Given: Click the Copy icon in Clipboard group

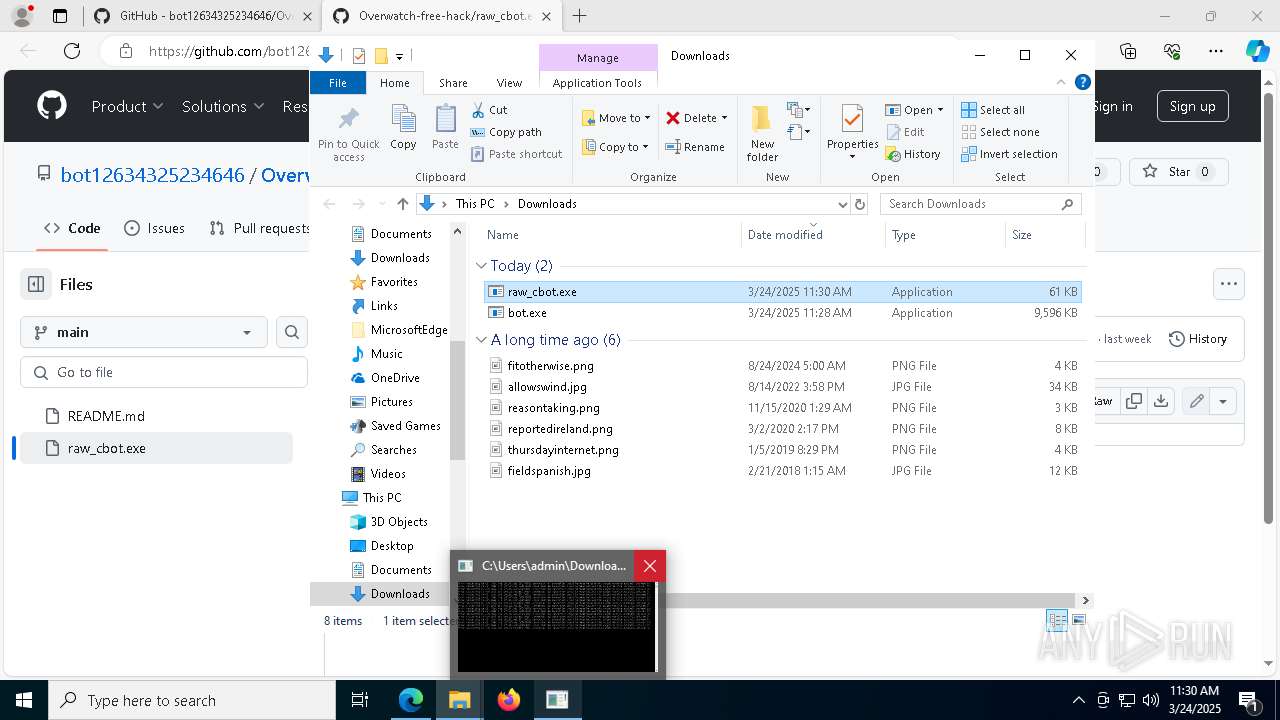Looking at the screenshot, I should pos(403,127).
